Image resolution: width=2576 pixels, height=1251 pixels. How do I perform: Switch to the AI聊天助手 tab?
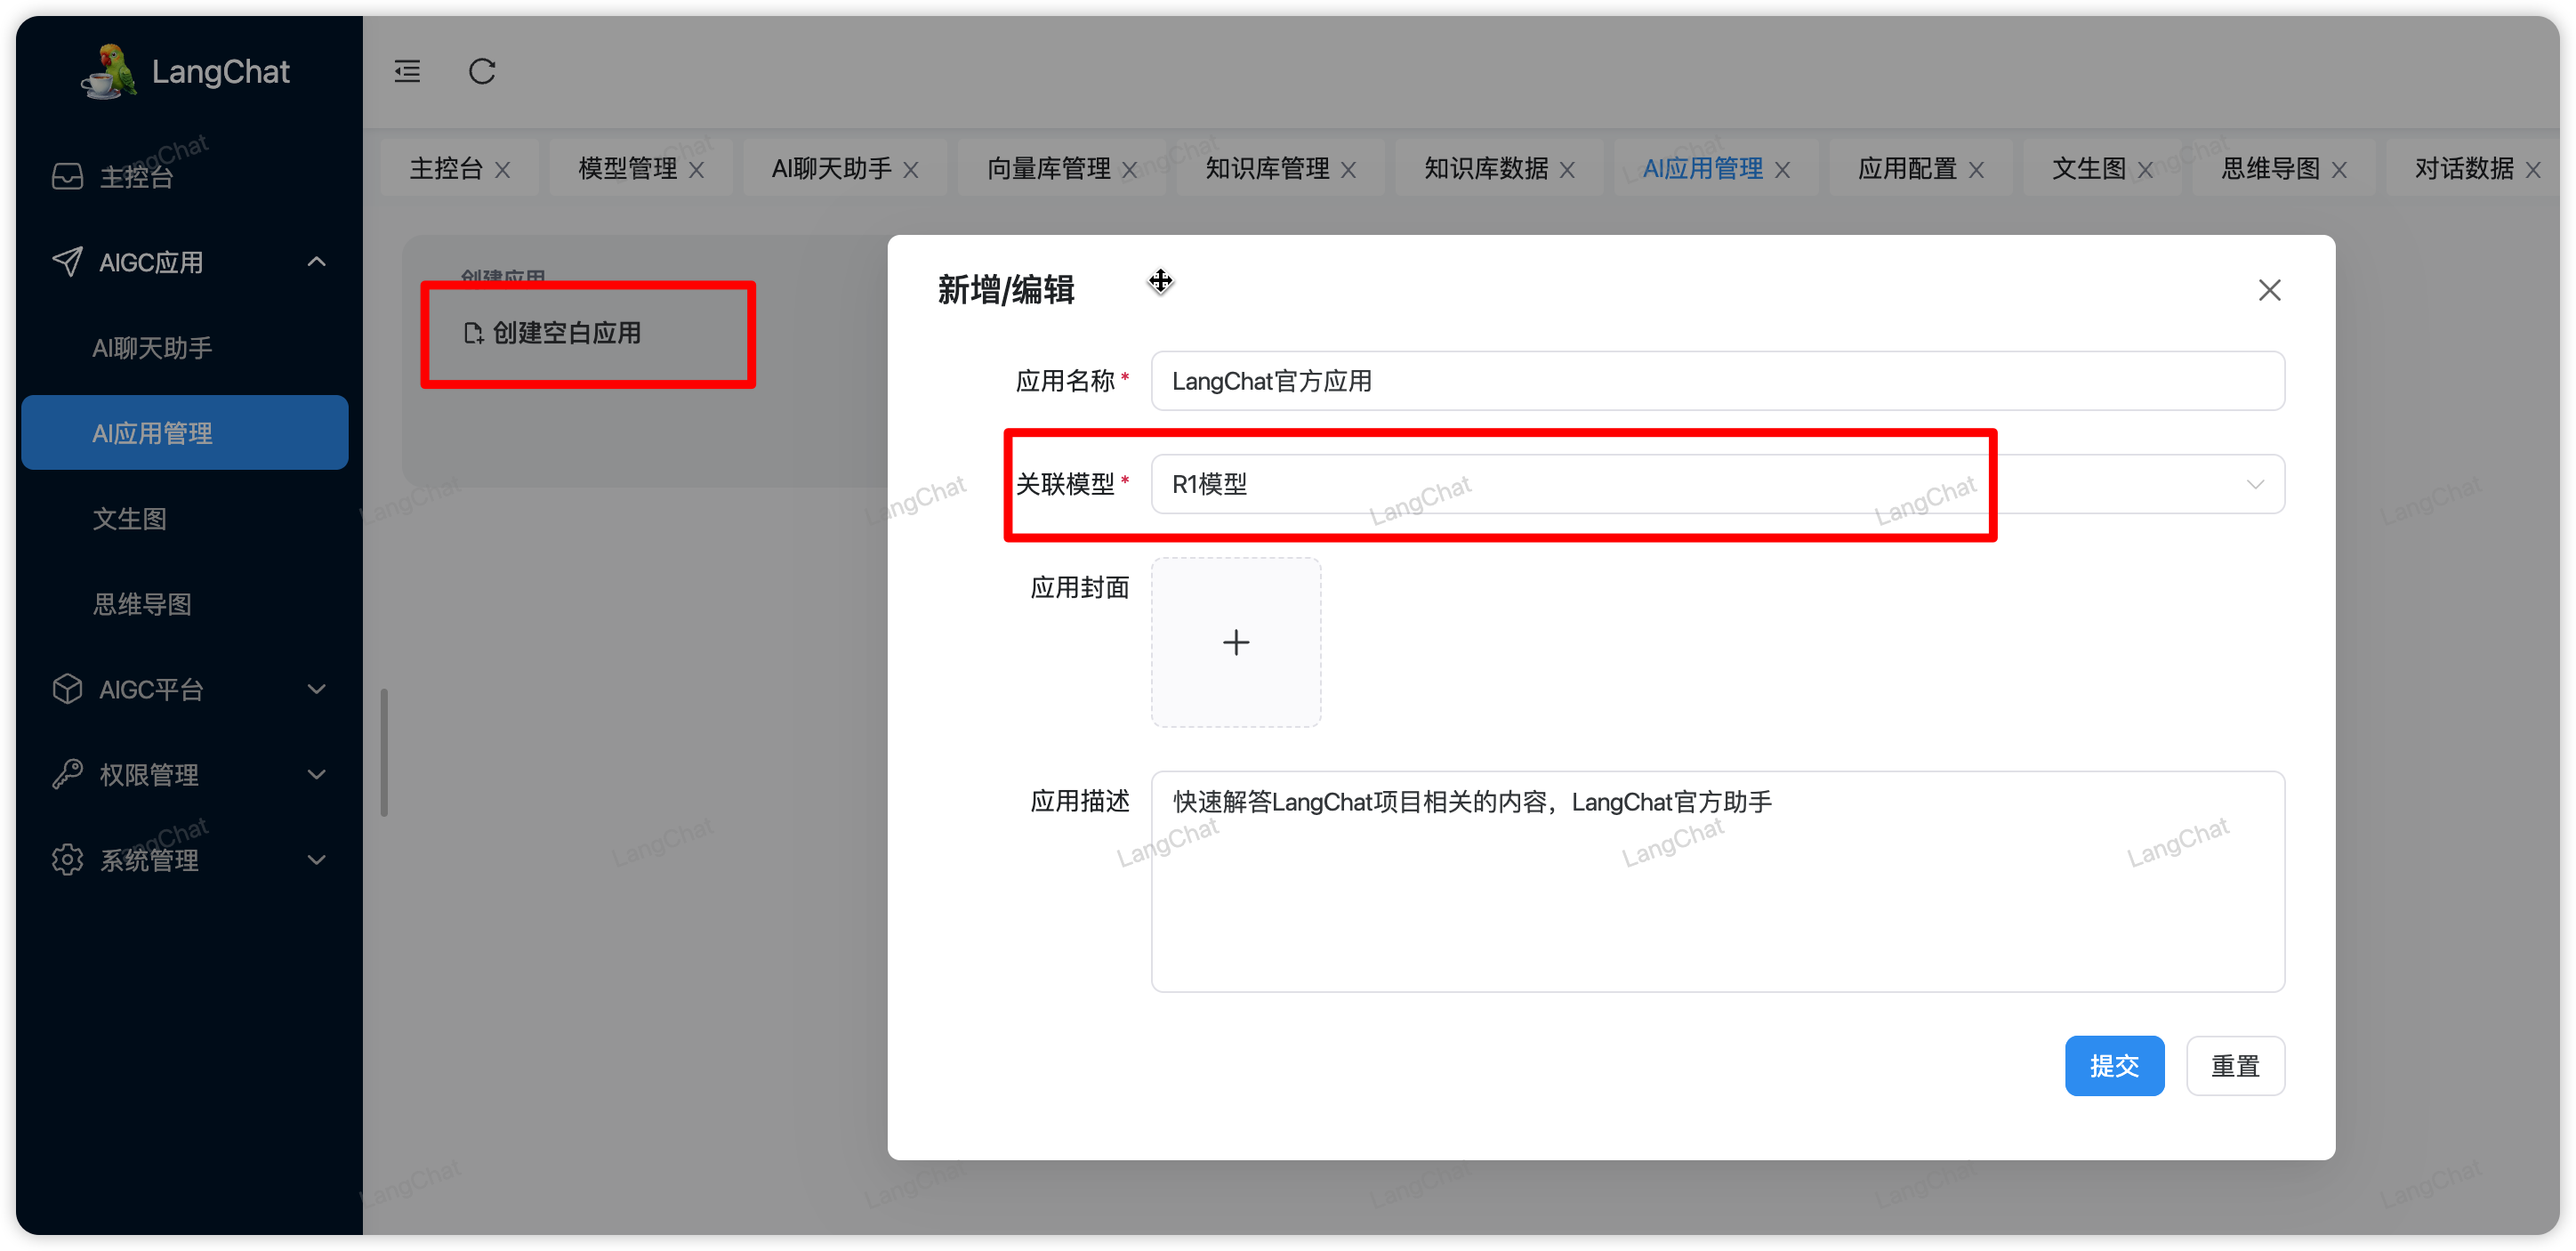(831, 169)
